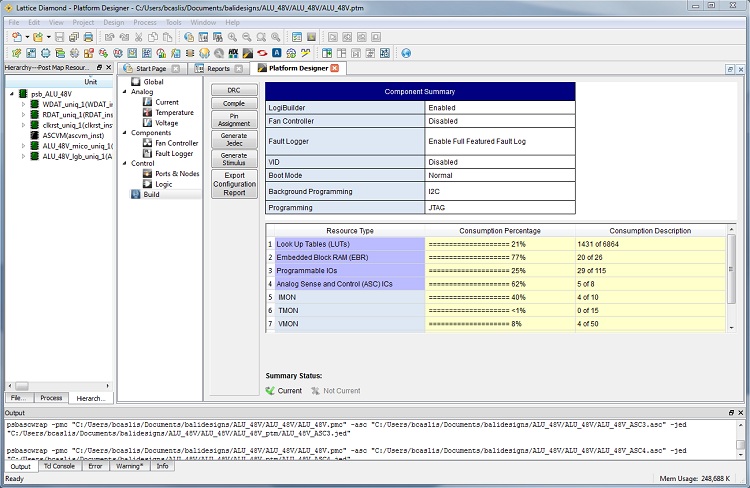Expand the WDAT_uniq_1 hierarchy node
The height and width of the screenshot is (488, 750).
pos(23,104)
